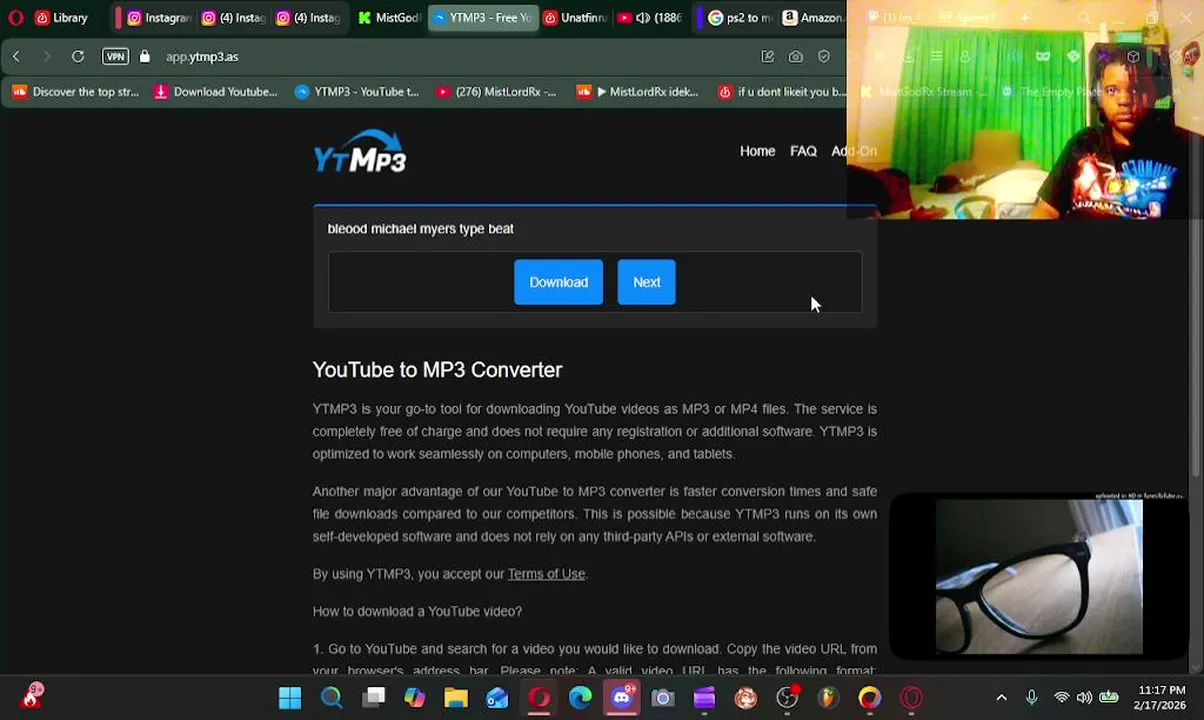Viewport: 1204px width, 720px height.
Task: Open the FAQ navigation link
Action: click(803, 151)
